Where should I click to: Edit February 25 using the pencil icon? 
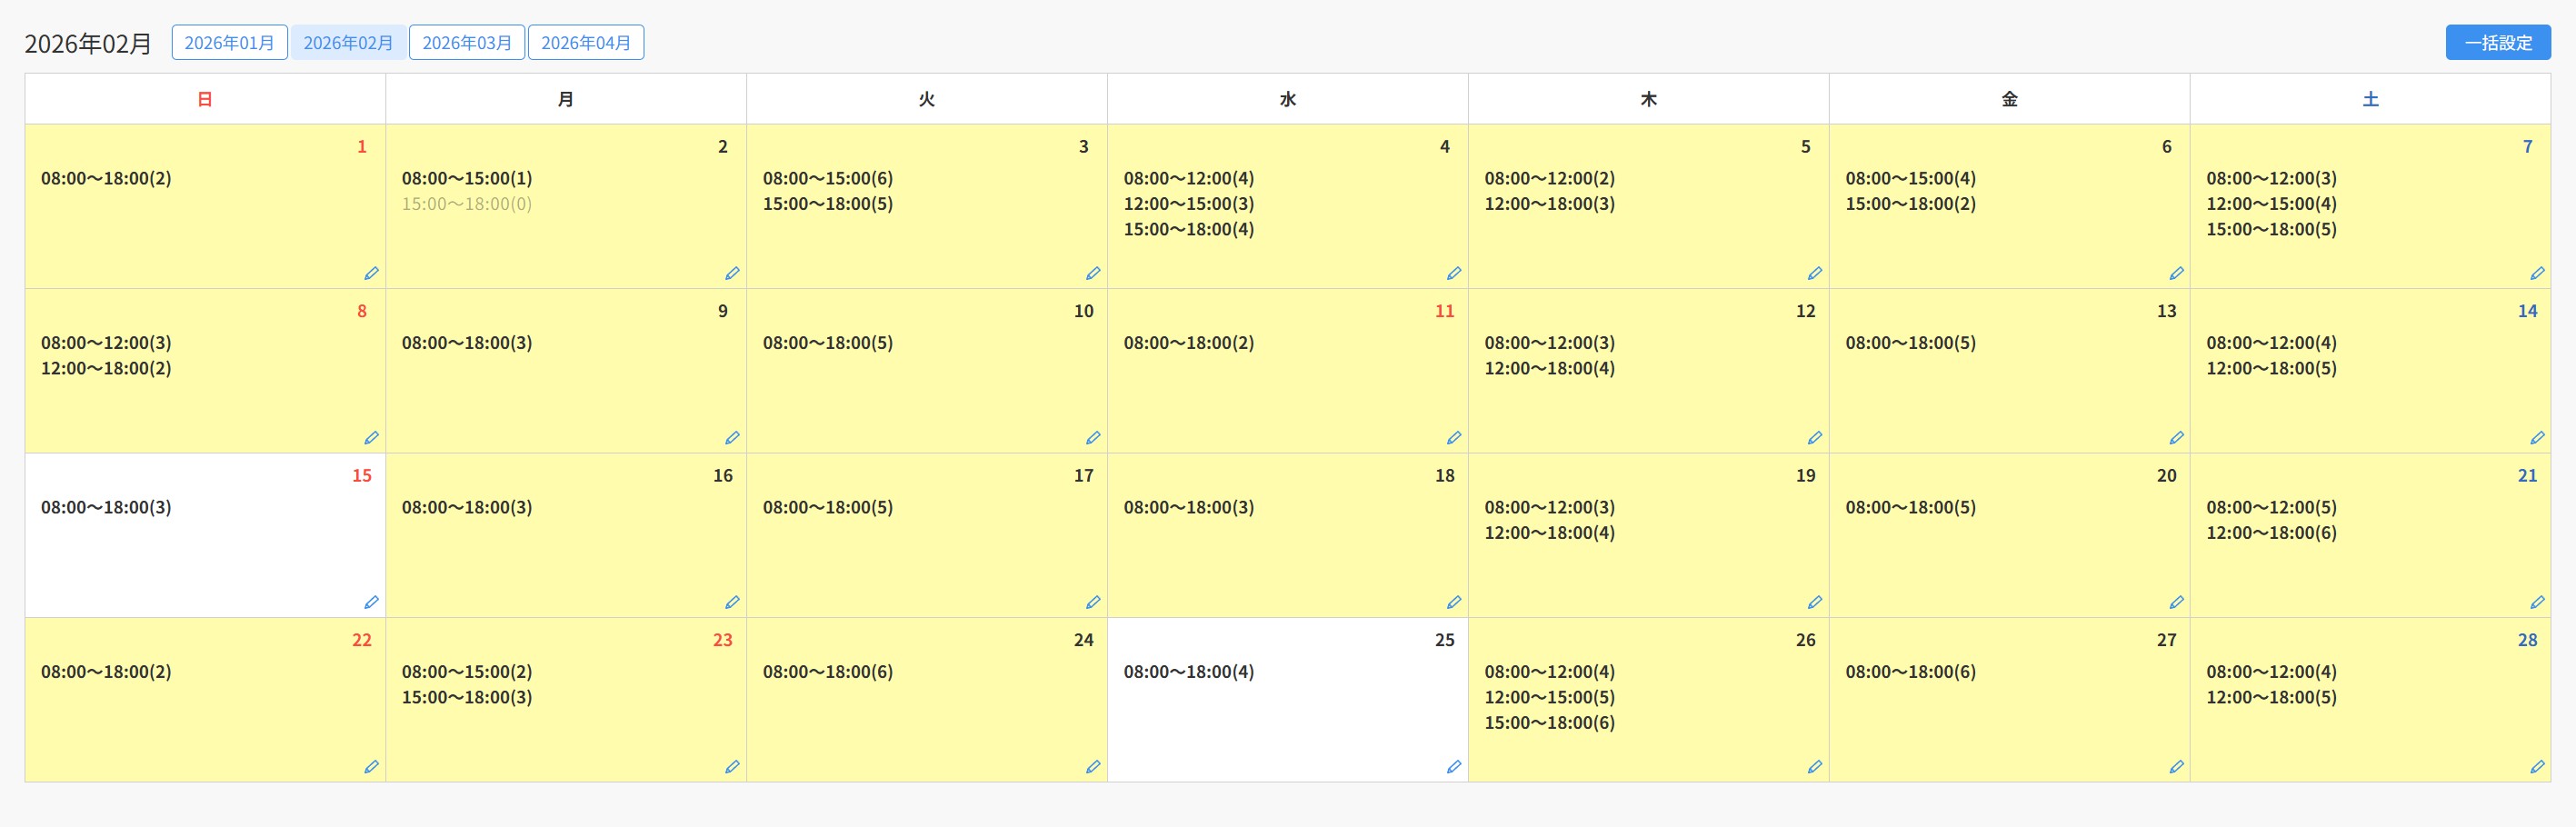point(1454,767)
